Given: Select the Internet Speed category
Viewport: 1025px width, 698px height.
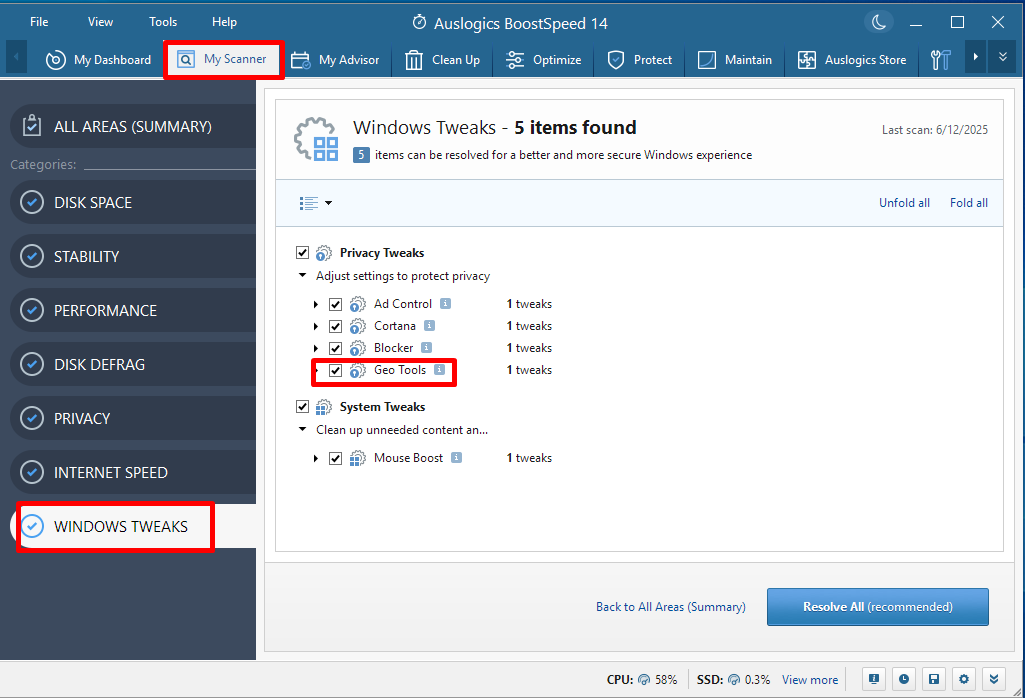Looking at the screenshot, I should coord(133,472).
